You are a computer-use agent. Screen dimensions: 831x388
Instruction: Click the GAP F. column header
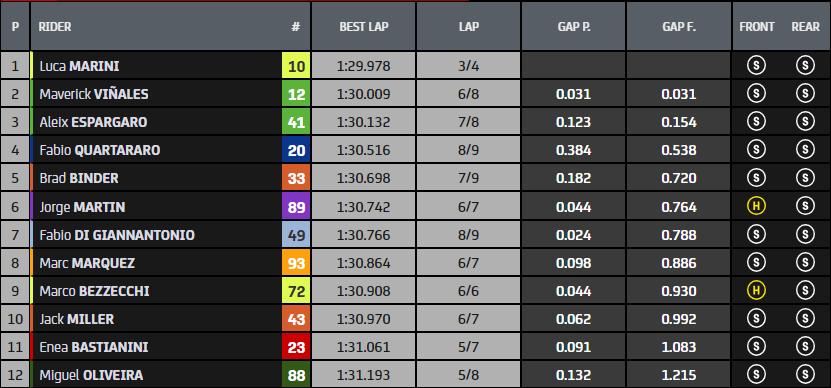point(678,27)
